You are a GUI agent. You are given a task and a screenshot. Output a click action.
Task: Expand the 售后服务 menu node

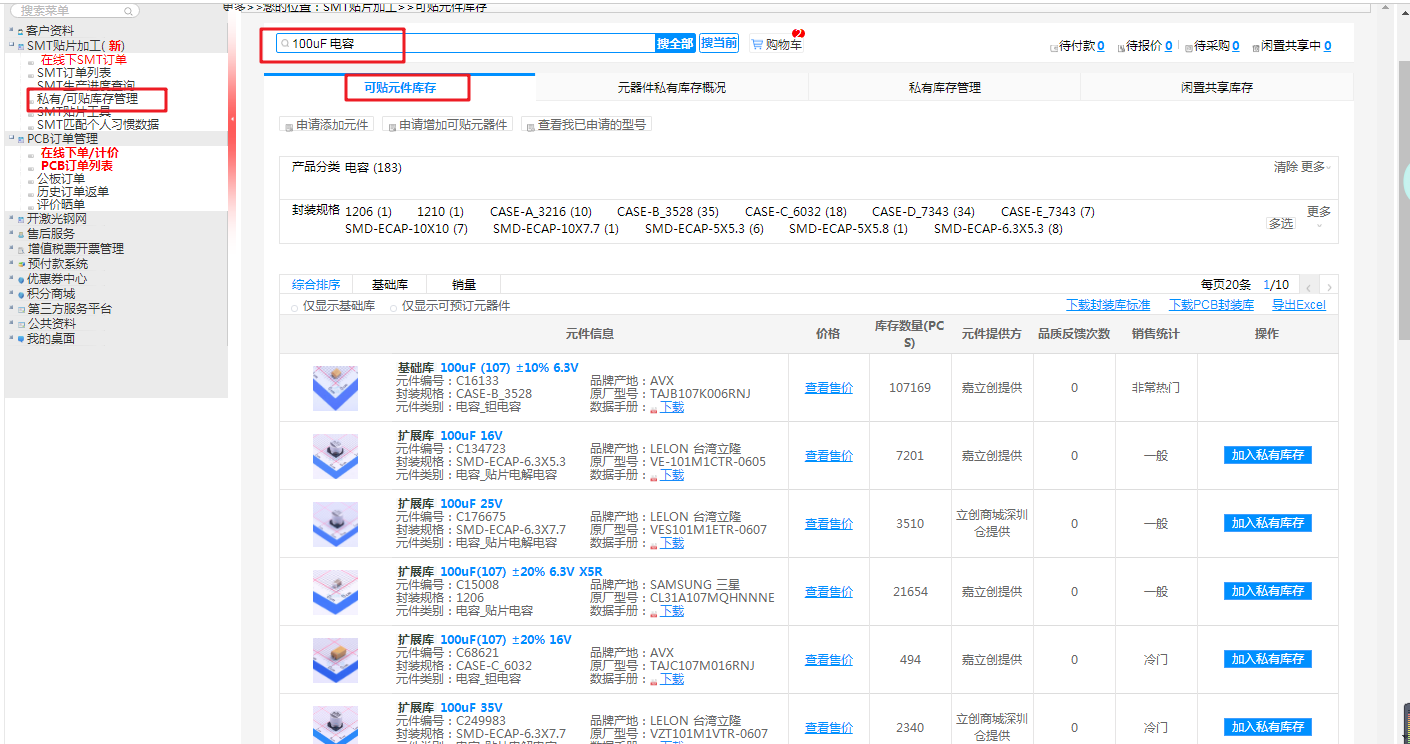coord(11,234)
